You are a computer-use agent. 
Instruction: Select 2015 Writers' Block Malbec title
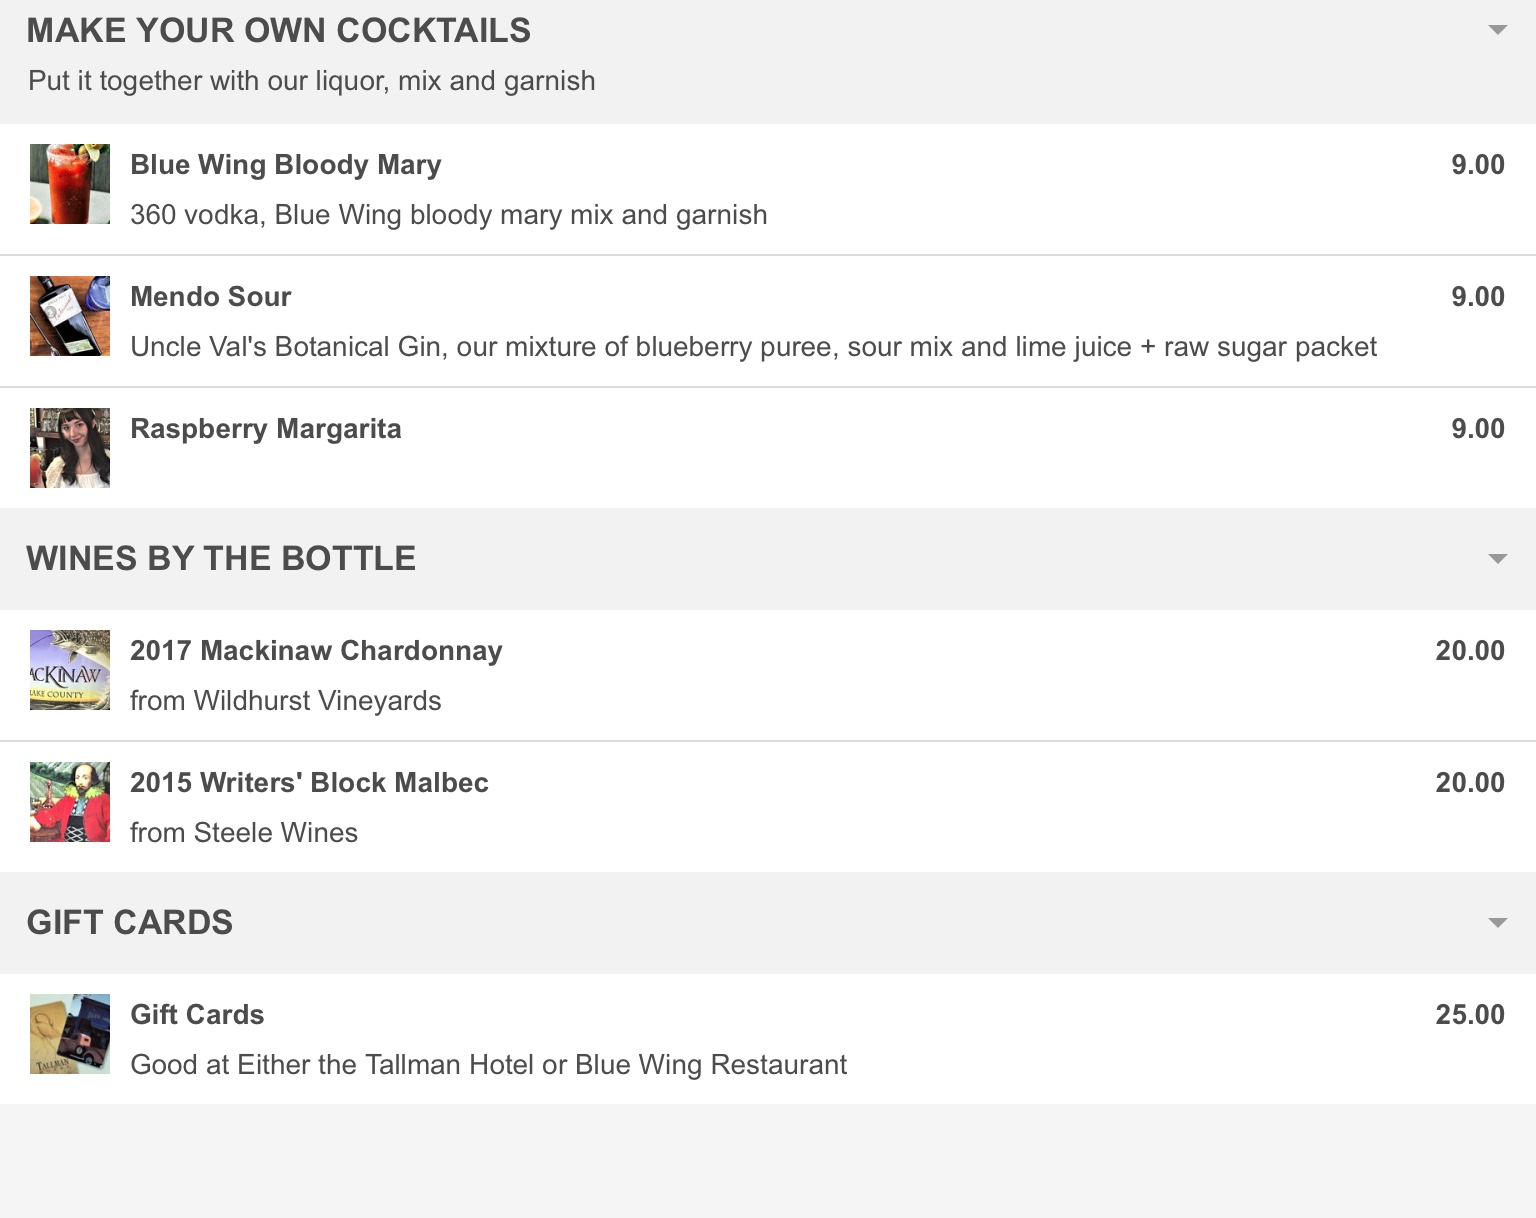coord(309,783)
